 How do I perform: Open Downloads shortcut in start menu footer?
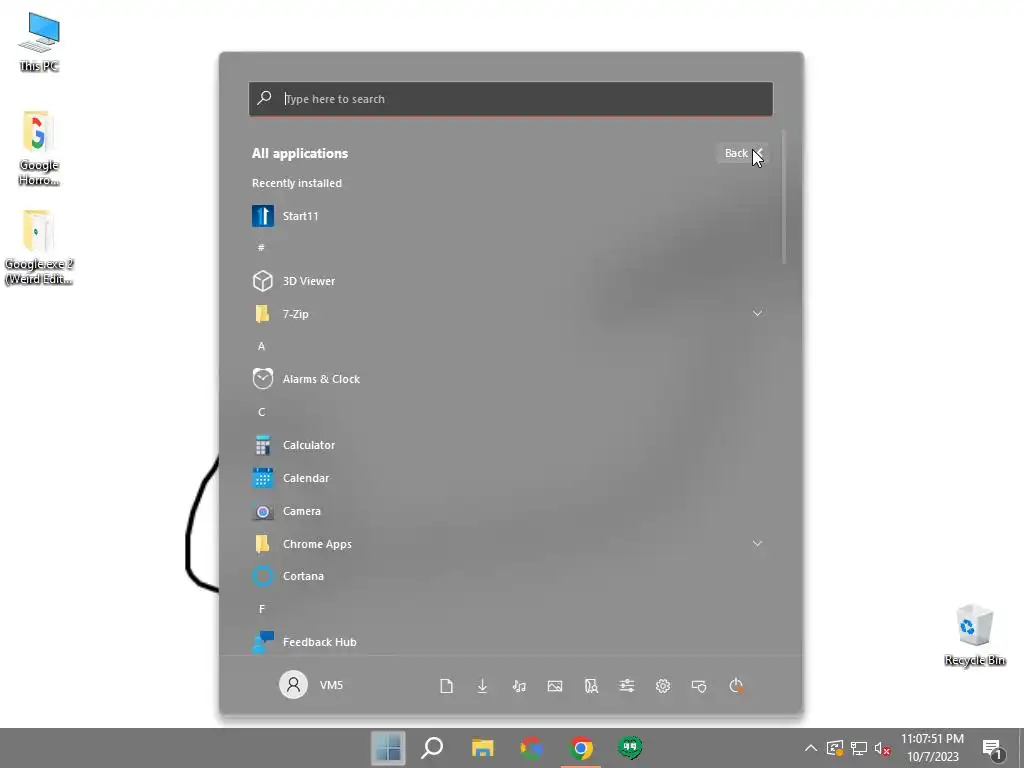[x=482, y=686]
